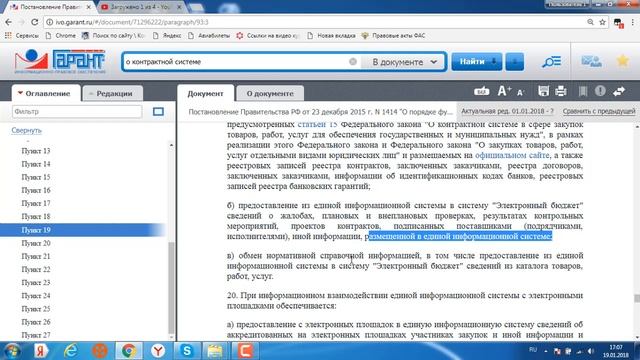This screenshot has height=360, width=640.
Task: Toggle the abc spell-check toolbar icon
Action: point(482,91)
